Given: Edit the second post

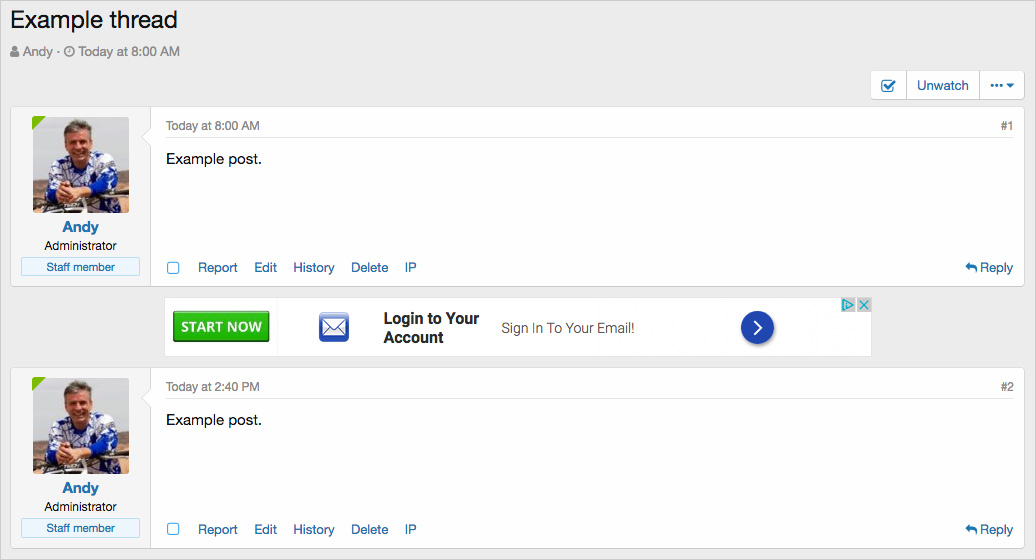Looking at the screenshot, I should pyautogui.click(x=265, y=530).
